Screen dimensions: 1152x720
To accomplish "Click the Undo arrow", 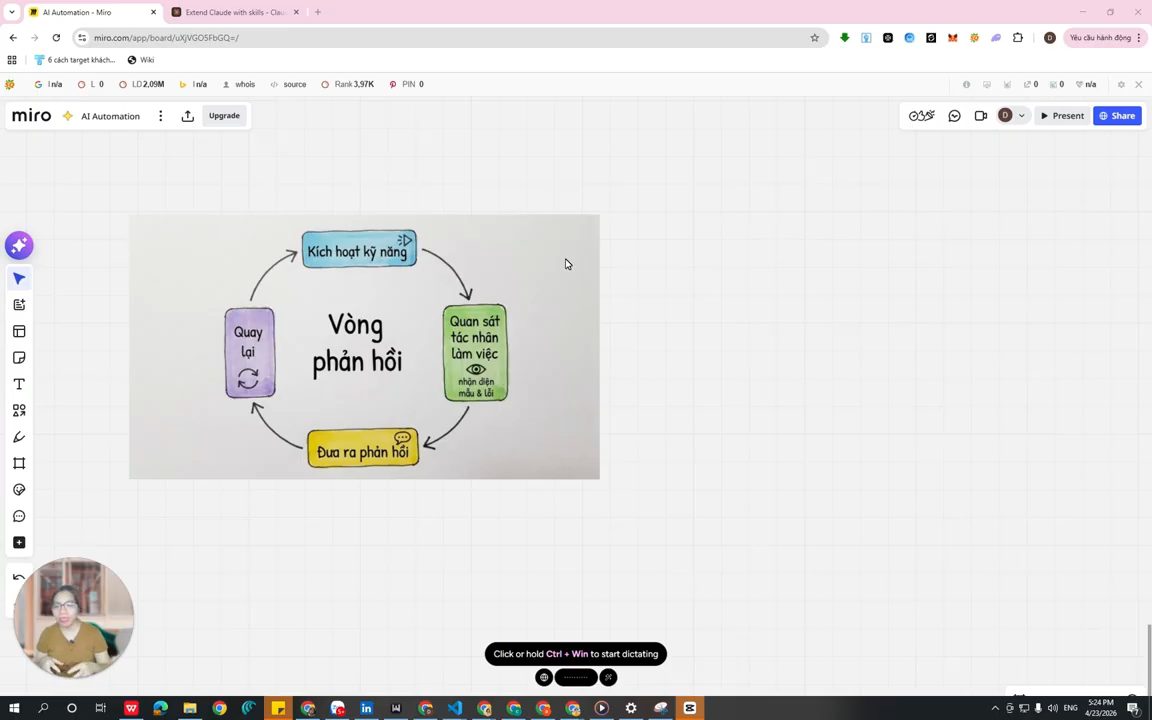I will (x=18, y=577).
